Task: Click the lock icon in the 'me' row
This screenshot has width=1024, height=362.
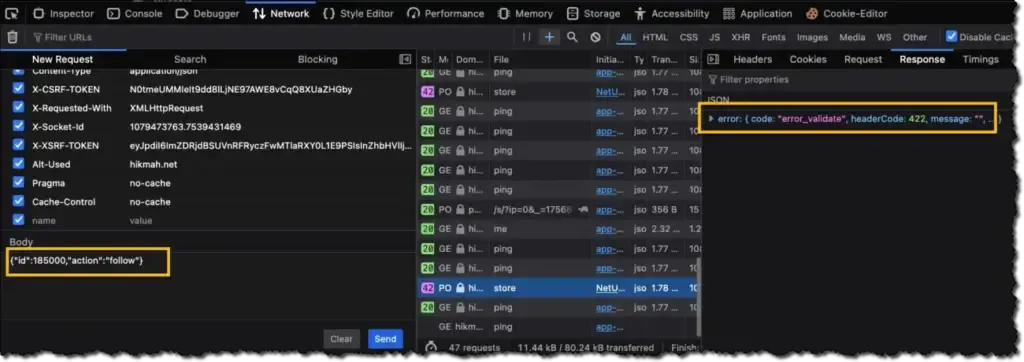Action: coord(460,229)
